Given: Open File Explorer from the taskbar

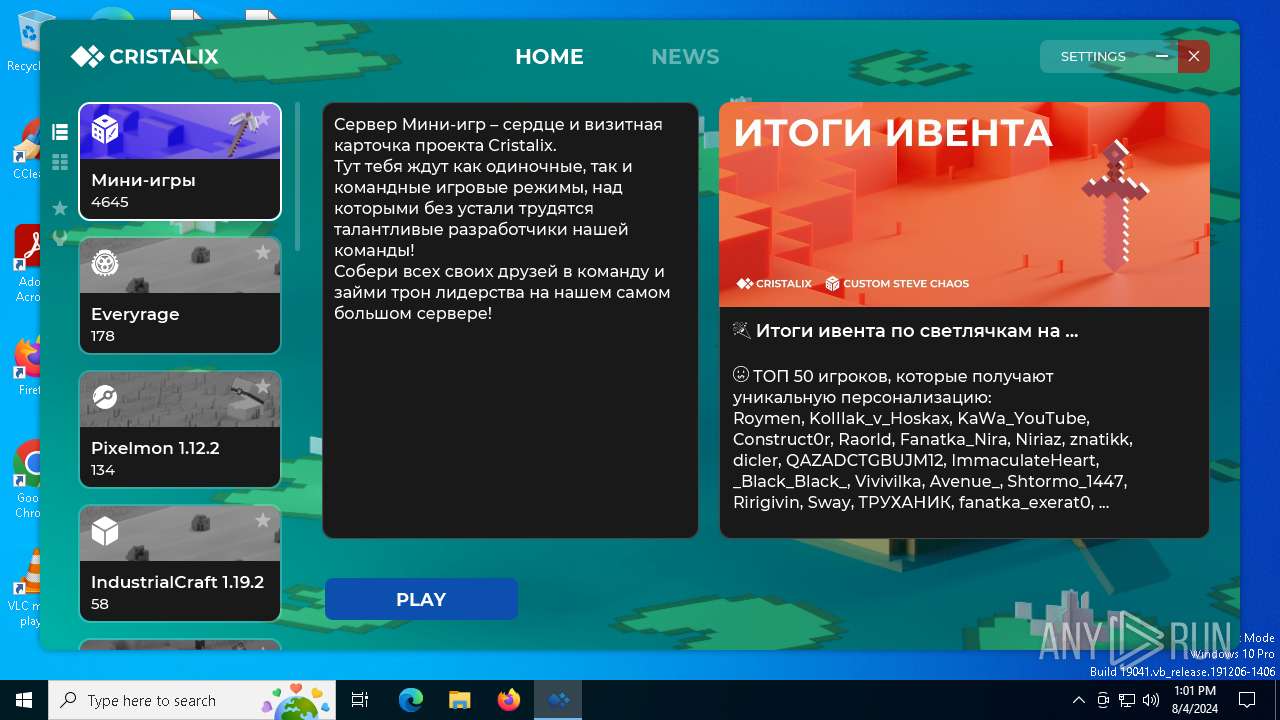Looking at the screenshot, I should tap(459, 700).
